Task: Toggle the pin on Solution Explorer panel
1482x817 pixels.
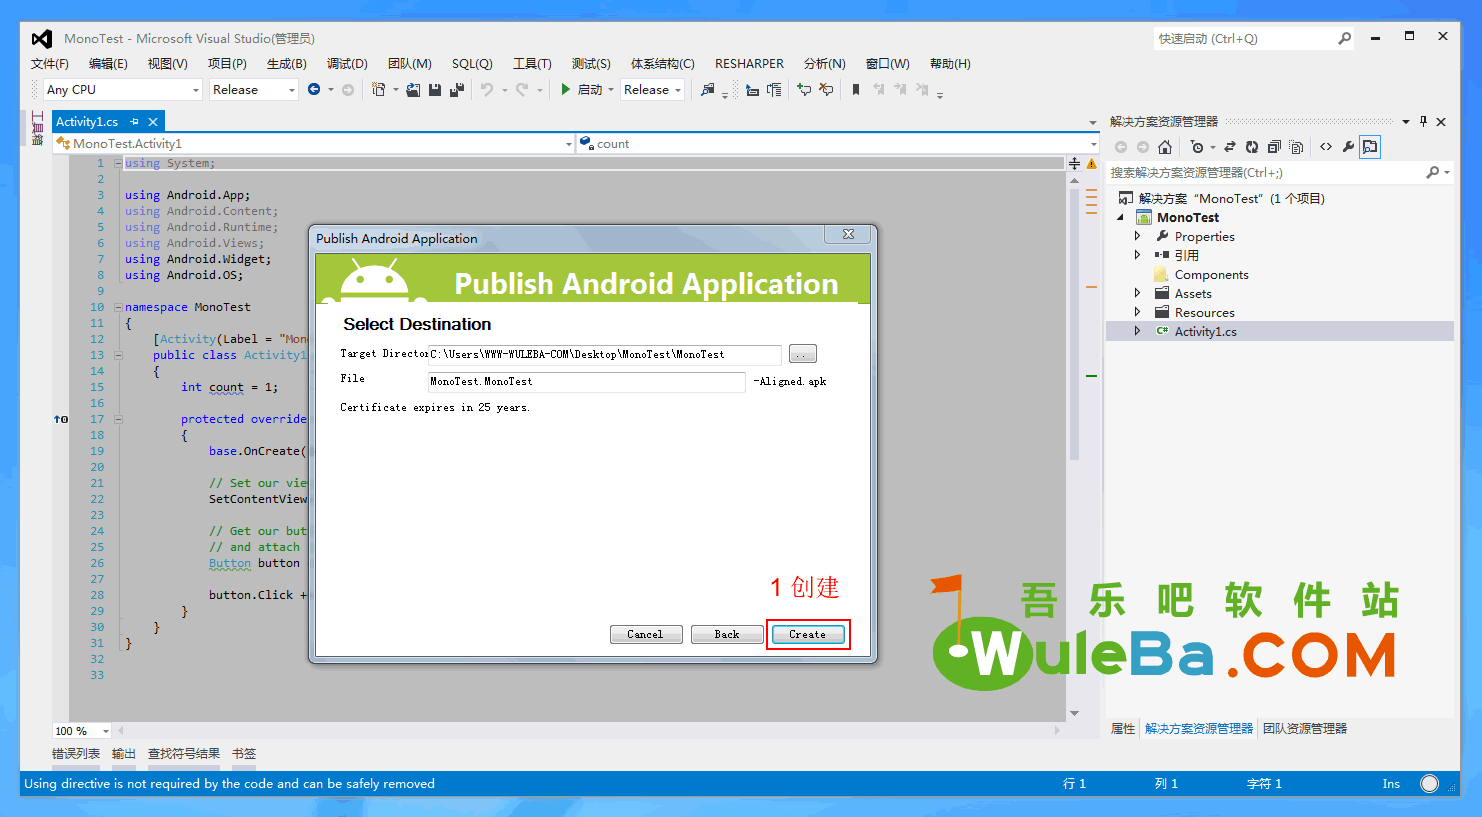Action: click(1423, 122)
